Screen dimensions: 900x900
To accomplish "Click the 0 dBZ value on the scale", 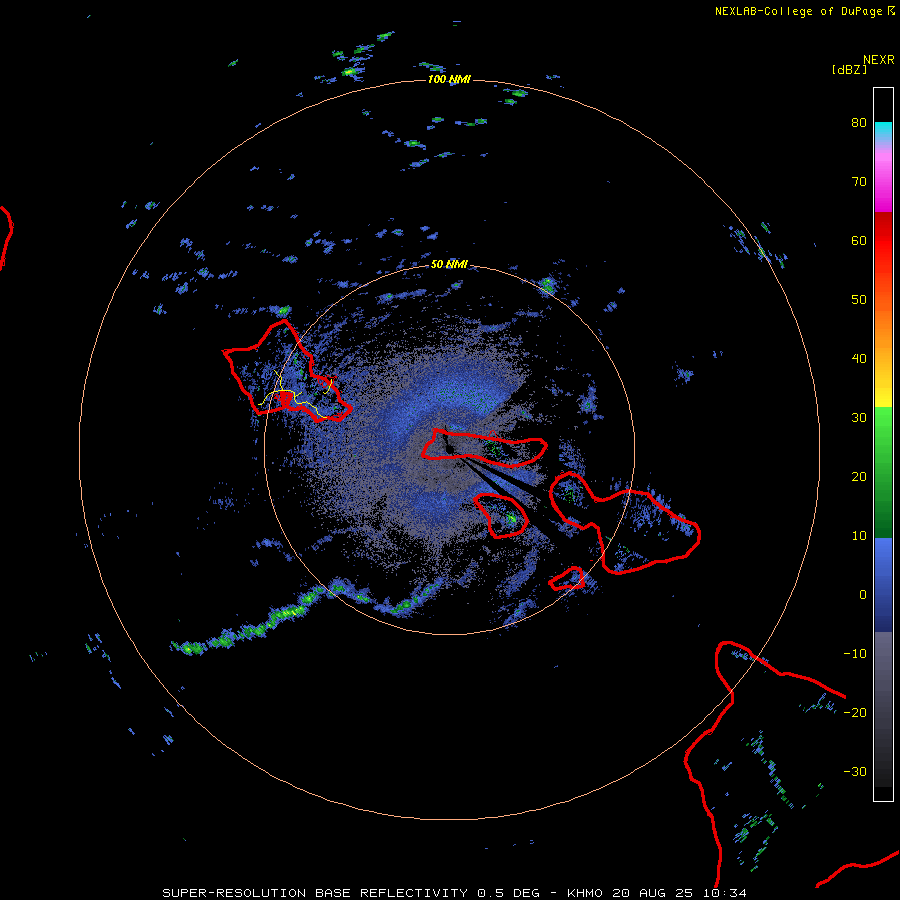I will (863, 595).
